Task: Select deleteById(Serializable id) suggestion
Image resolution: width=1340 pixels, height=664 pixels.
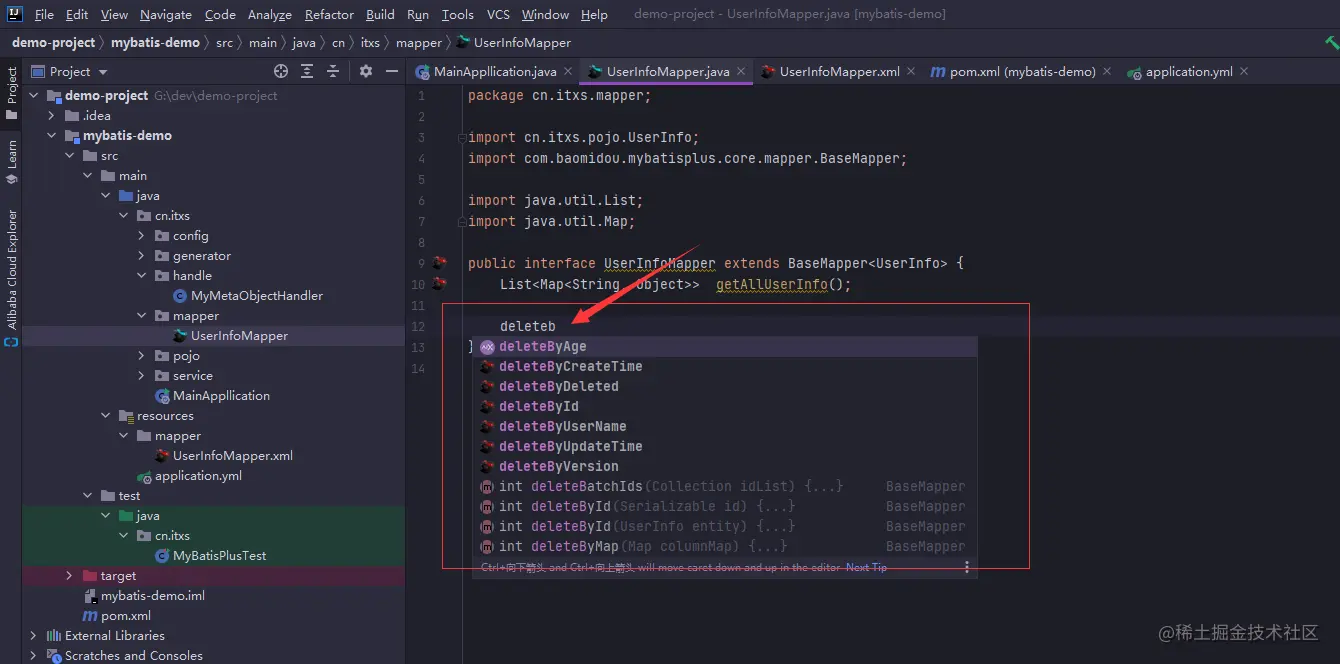Action: (x=725, y=506)
